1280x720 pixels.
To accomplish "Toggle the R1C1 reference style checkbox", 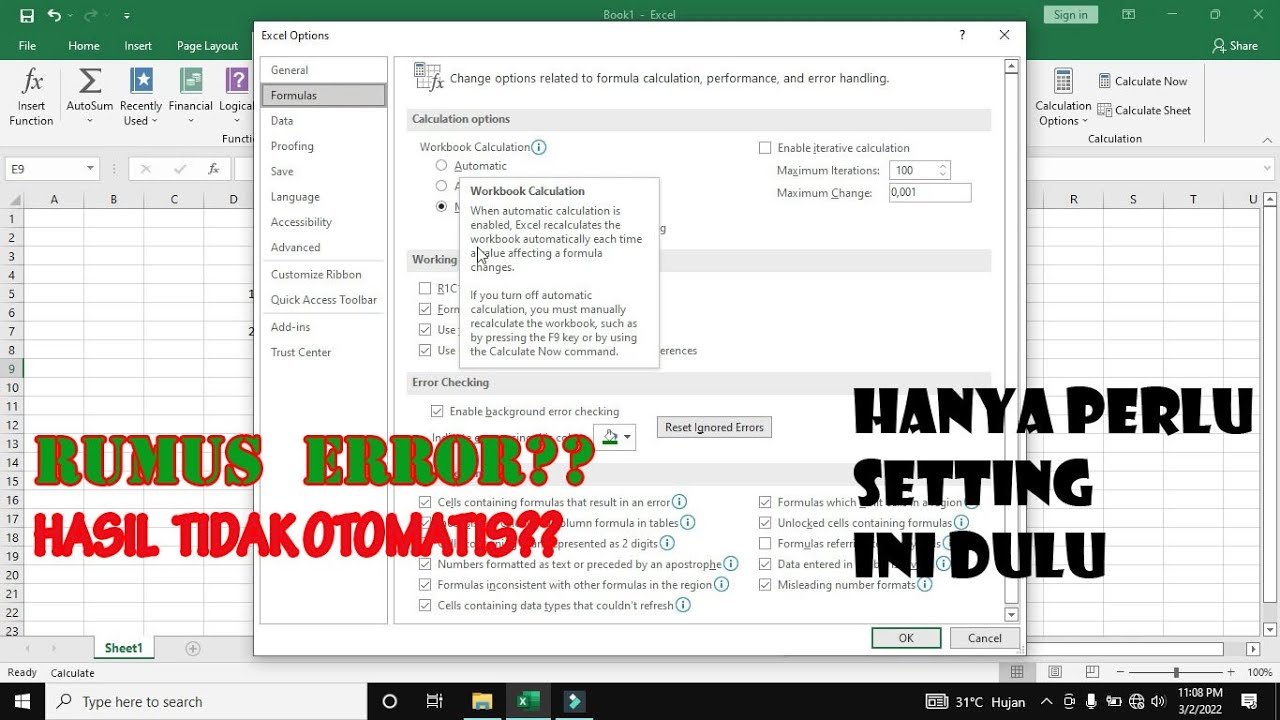I will [x=425, y=288].
